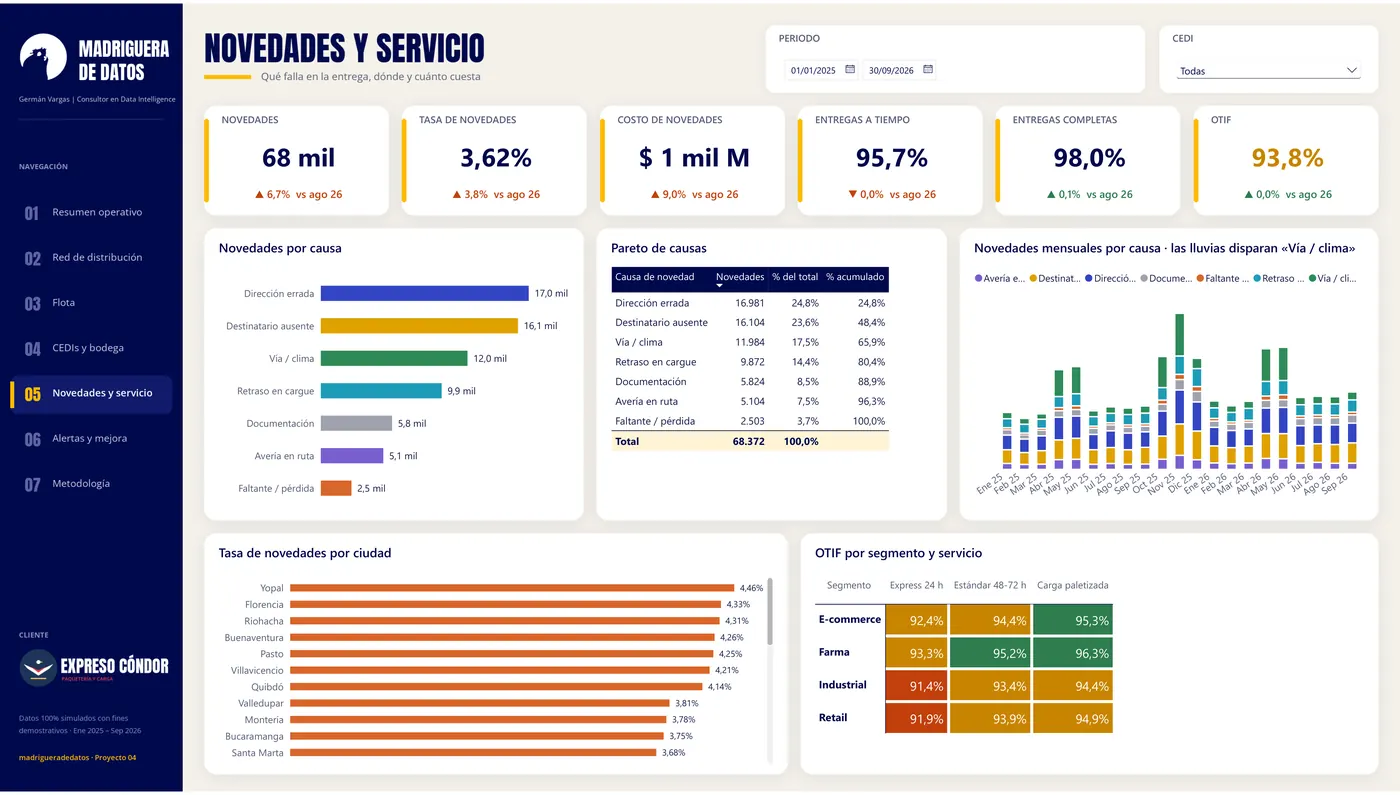
Task: Select the Vía / clima green bar
Action: (394, 358)
